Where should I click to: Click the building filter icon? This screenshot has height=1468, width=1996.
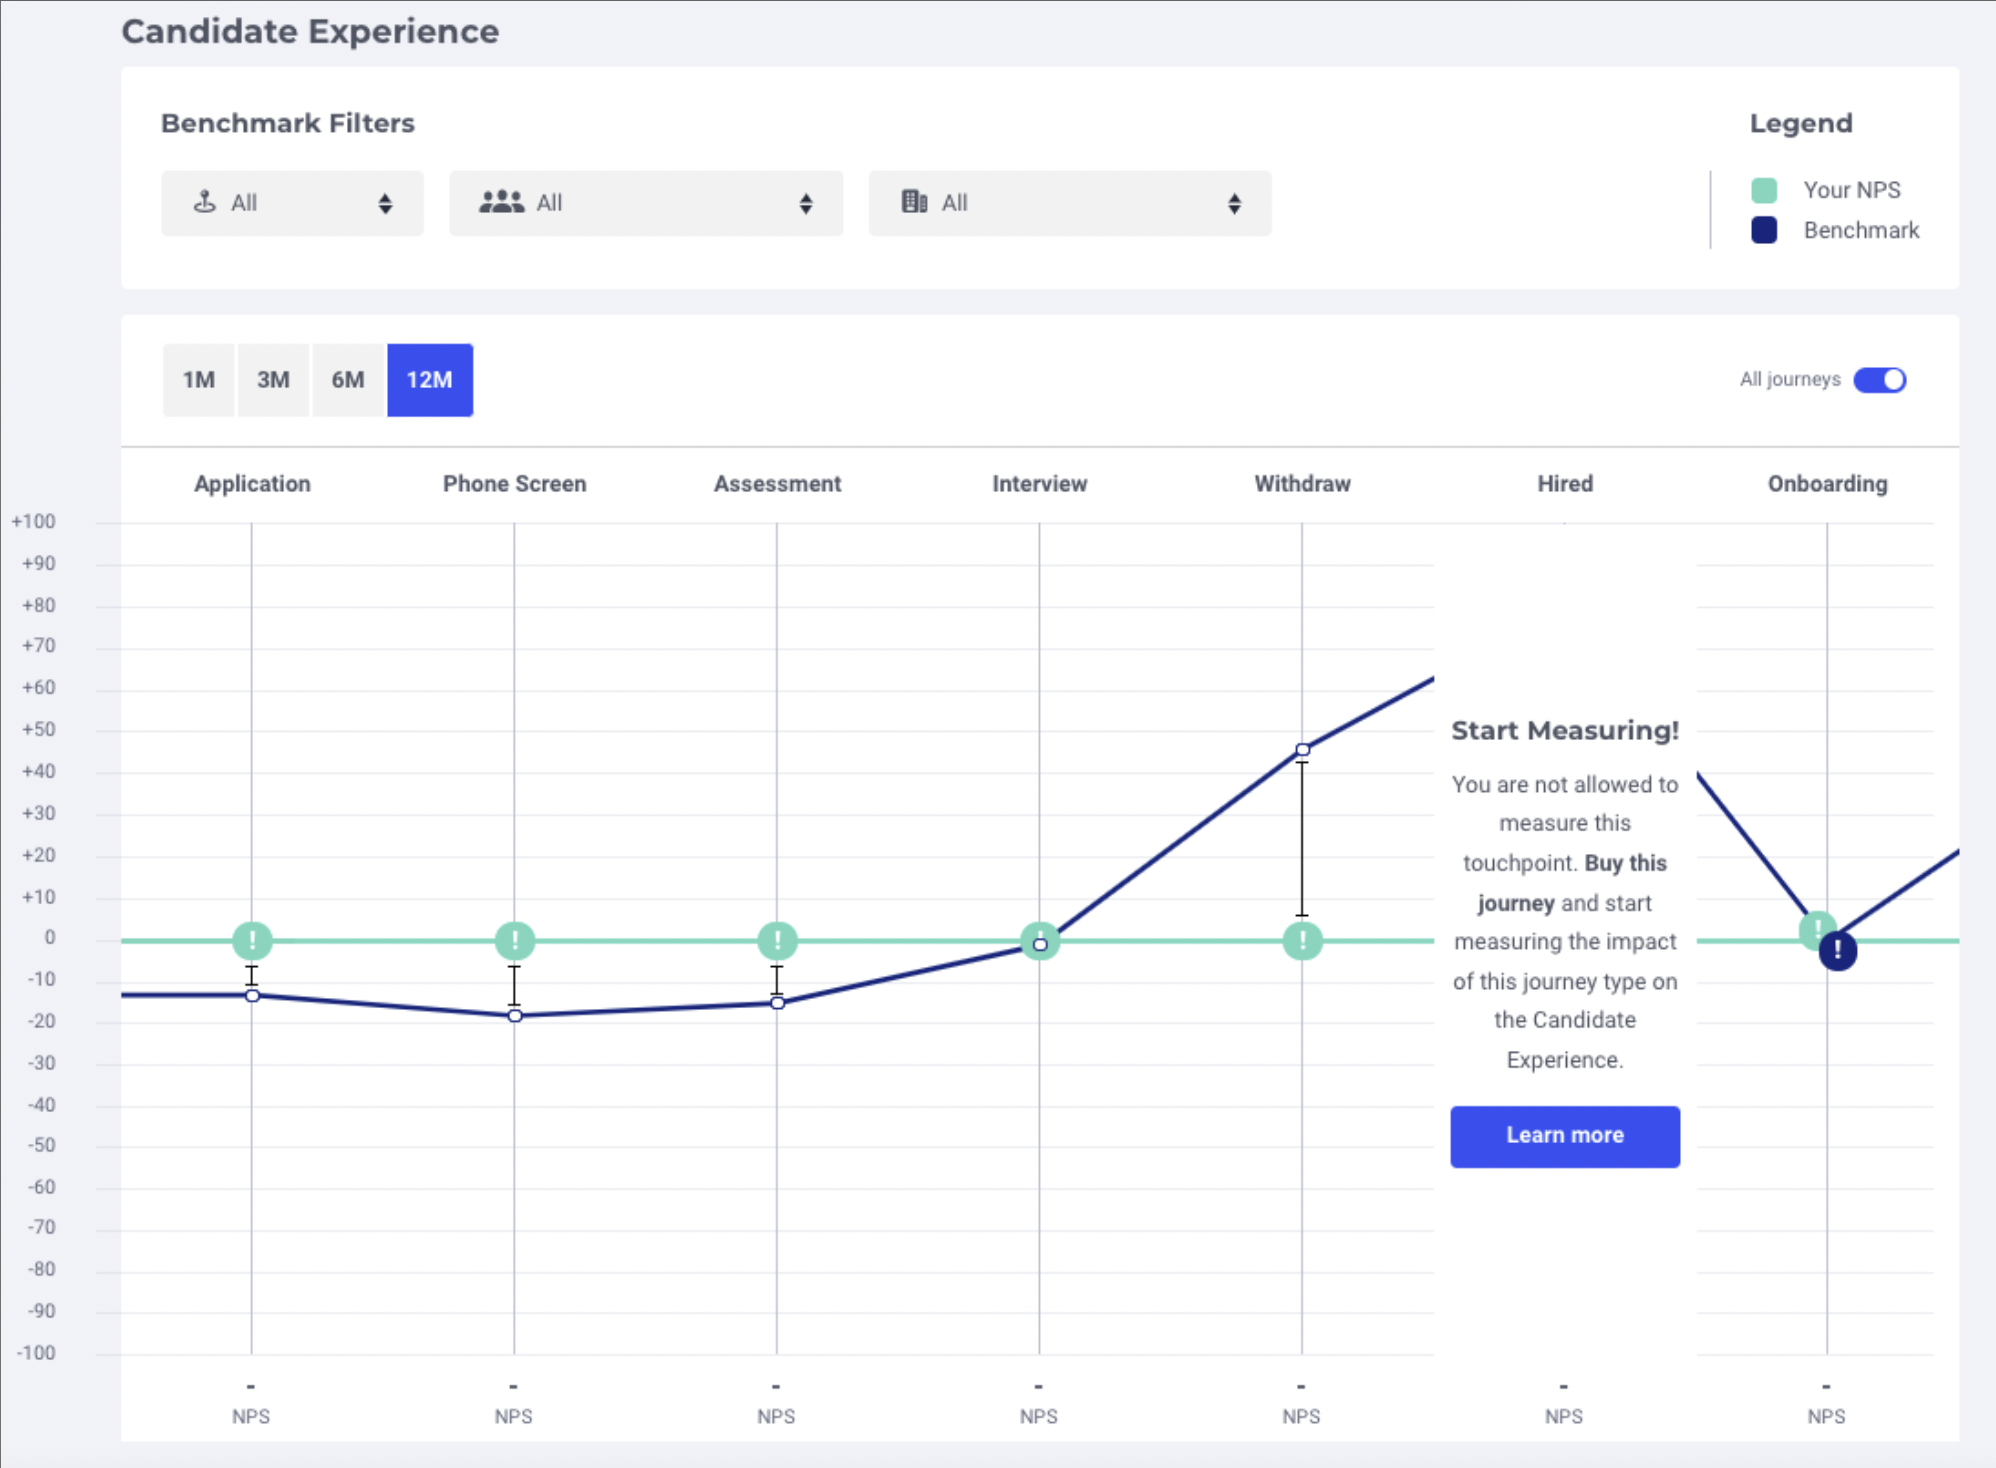(x=914, y=202)
